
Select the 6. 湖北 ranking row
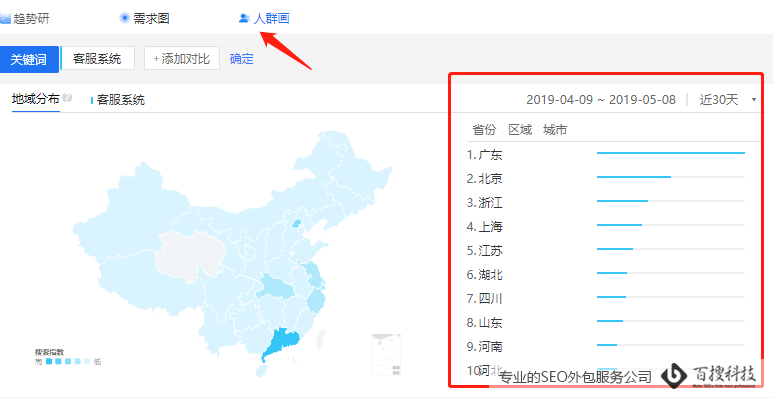pyautogui.click(x=606, y=274)
